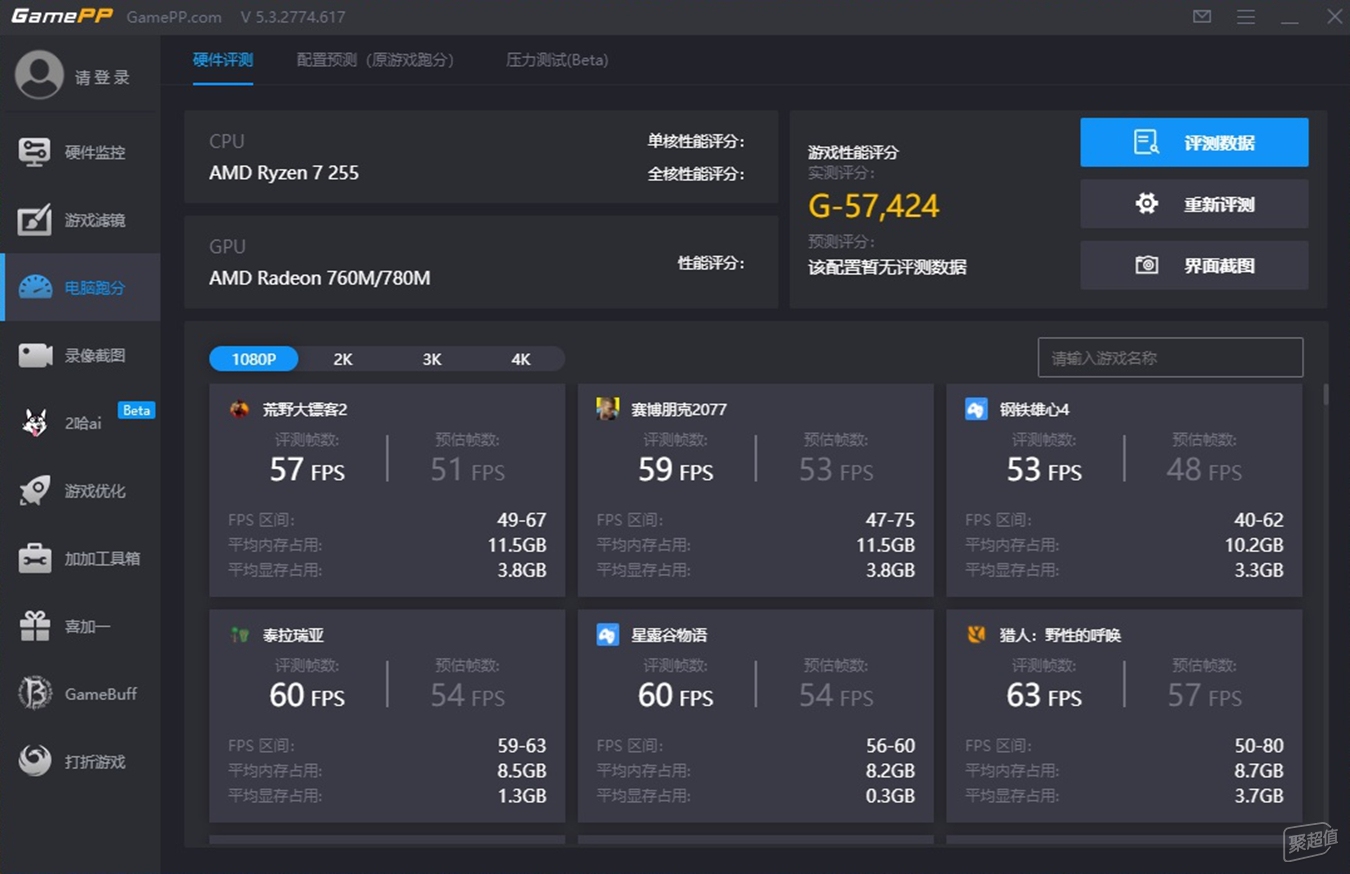
Task: Click the 猎人：野性的呼唤 game icon
Action: pos(976,635)
